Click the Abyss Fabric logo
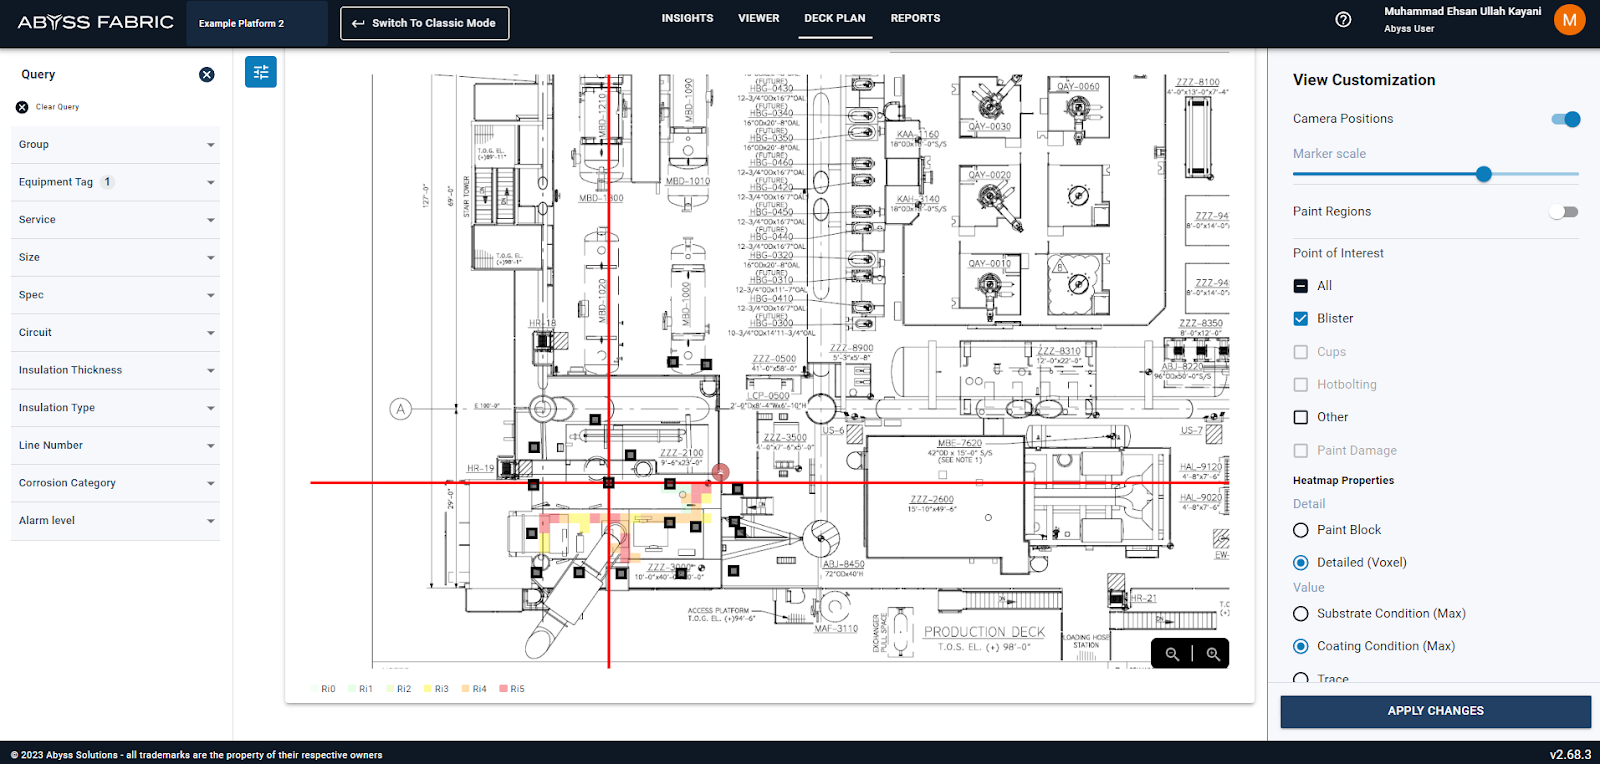 point(96,22)
